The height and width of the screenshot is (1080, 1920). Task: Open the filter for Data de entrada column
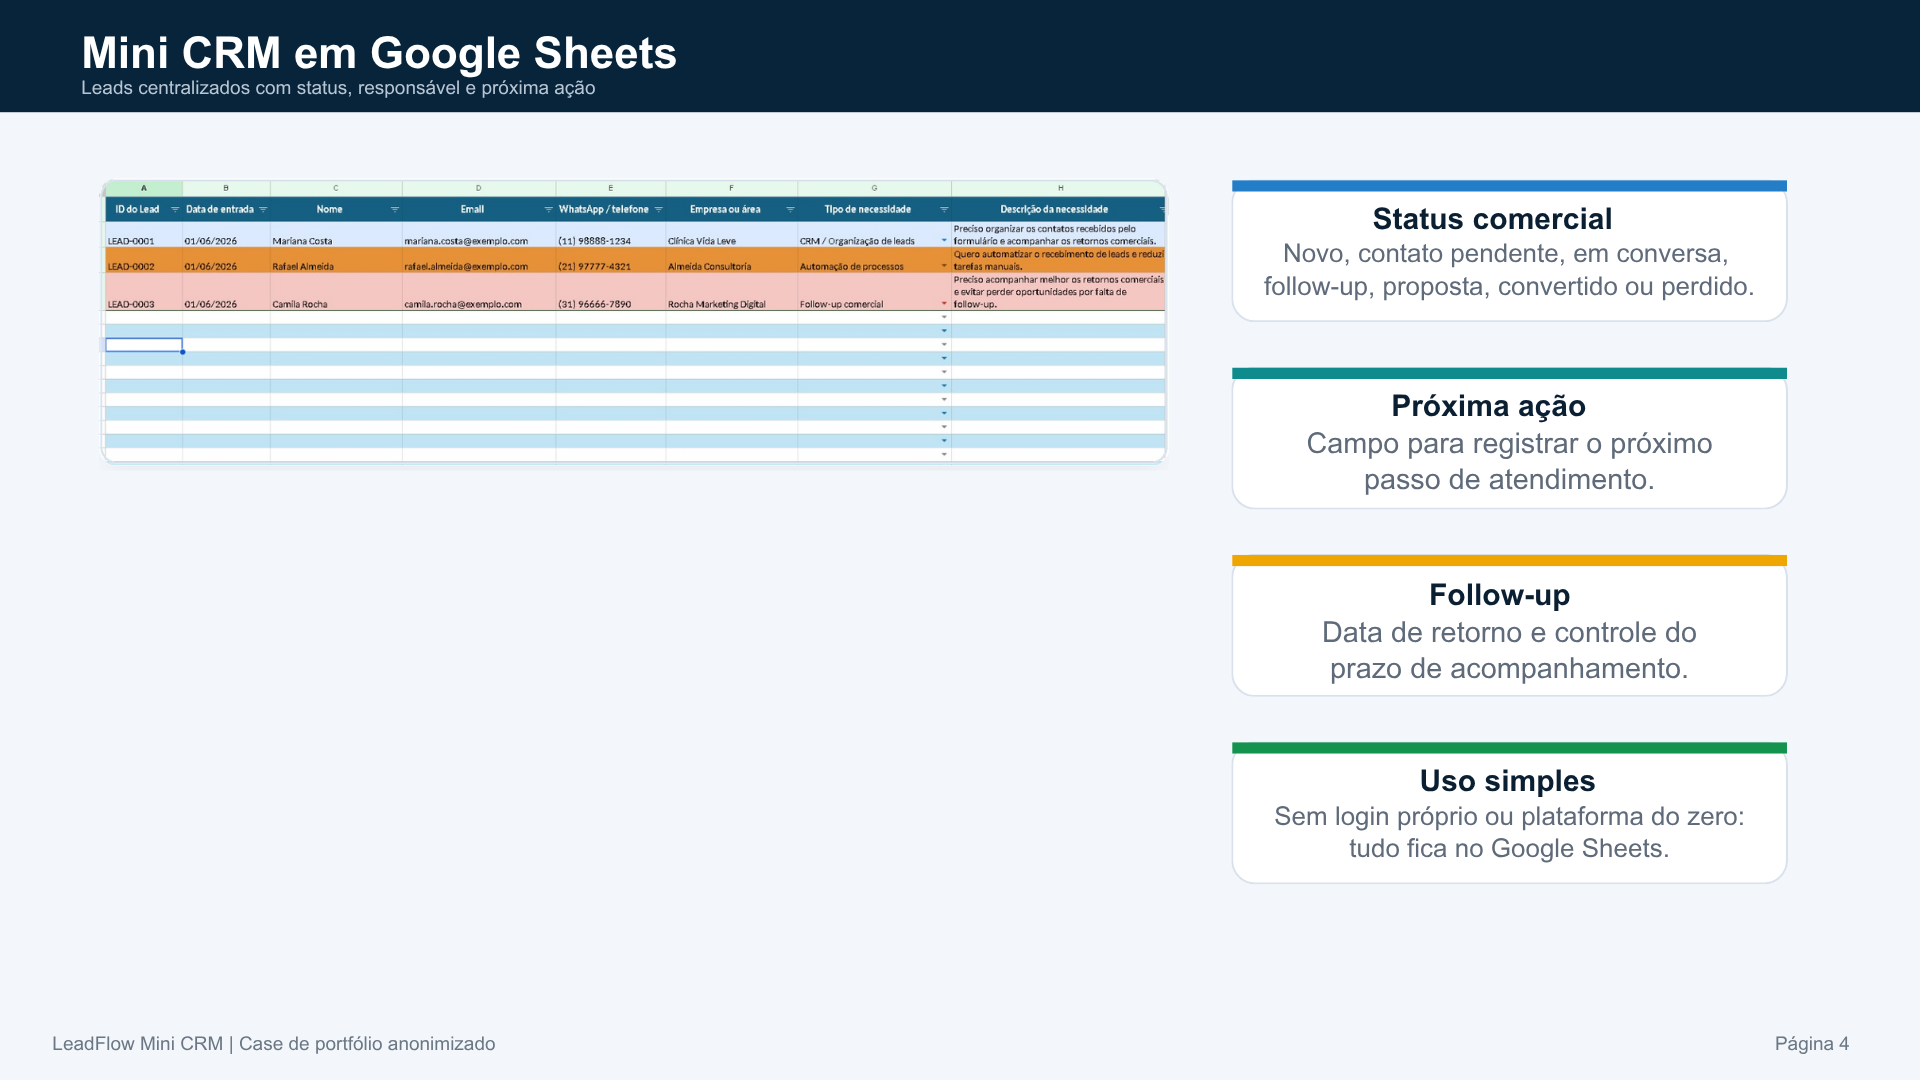pyautogui.click(x=263, y=210)
